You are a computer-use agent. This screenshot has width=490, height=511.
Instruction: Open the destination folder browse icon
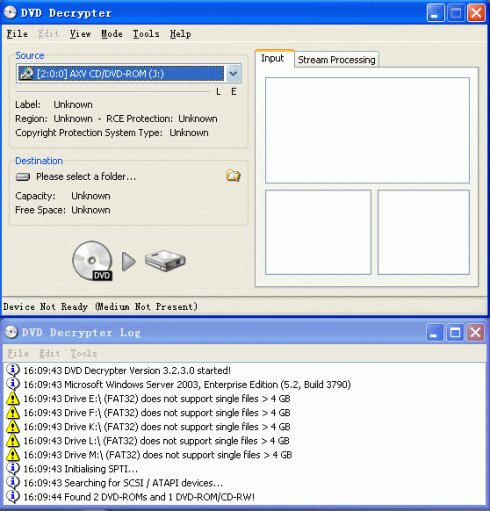point(233,175)
